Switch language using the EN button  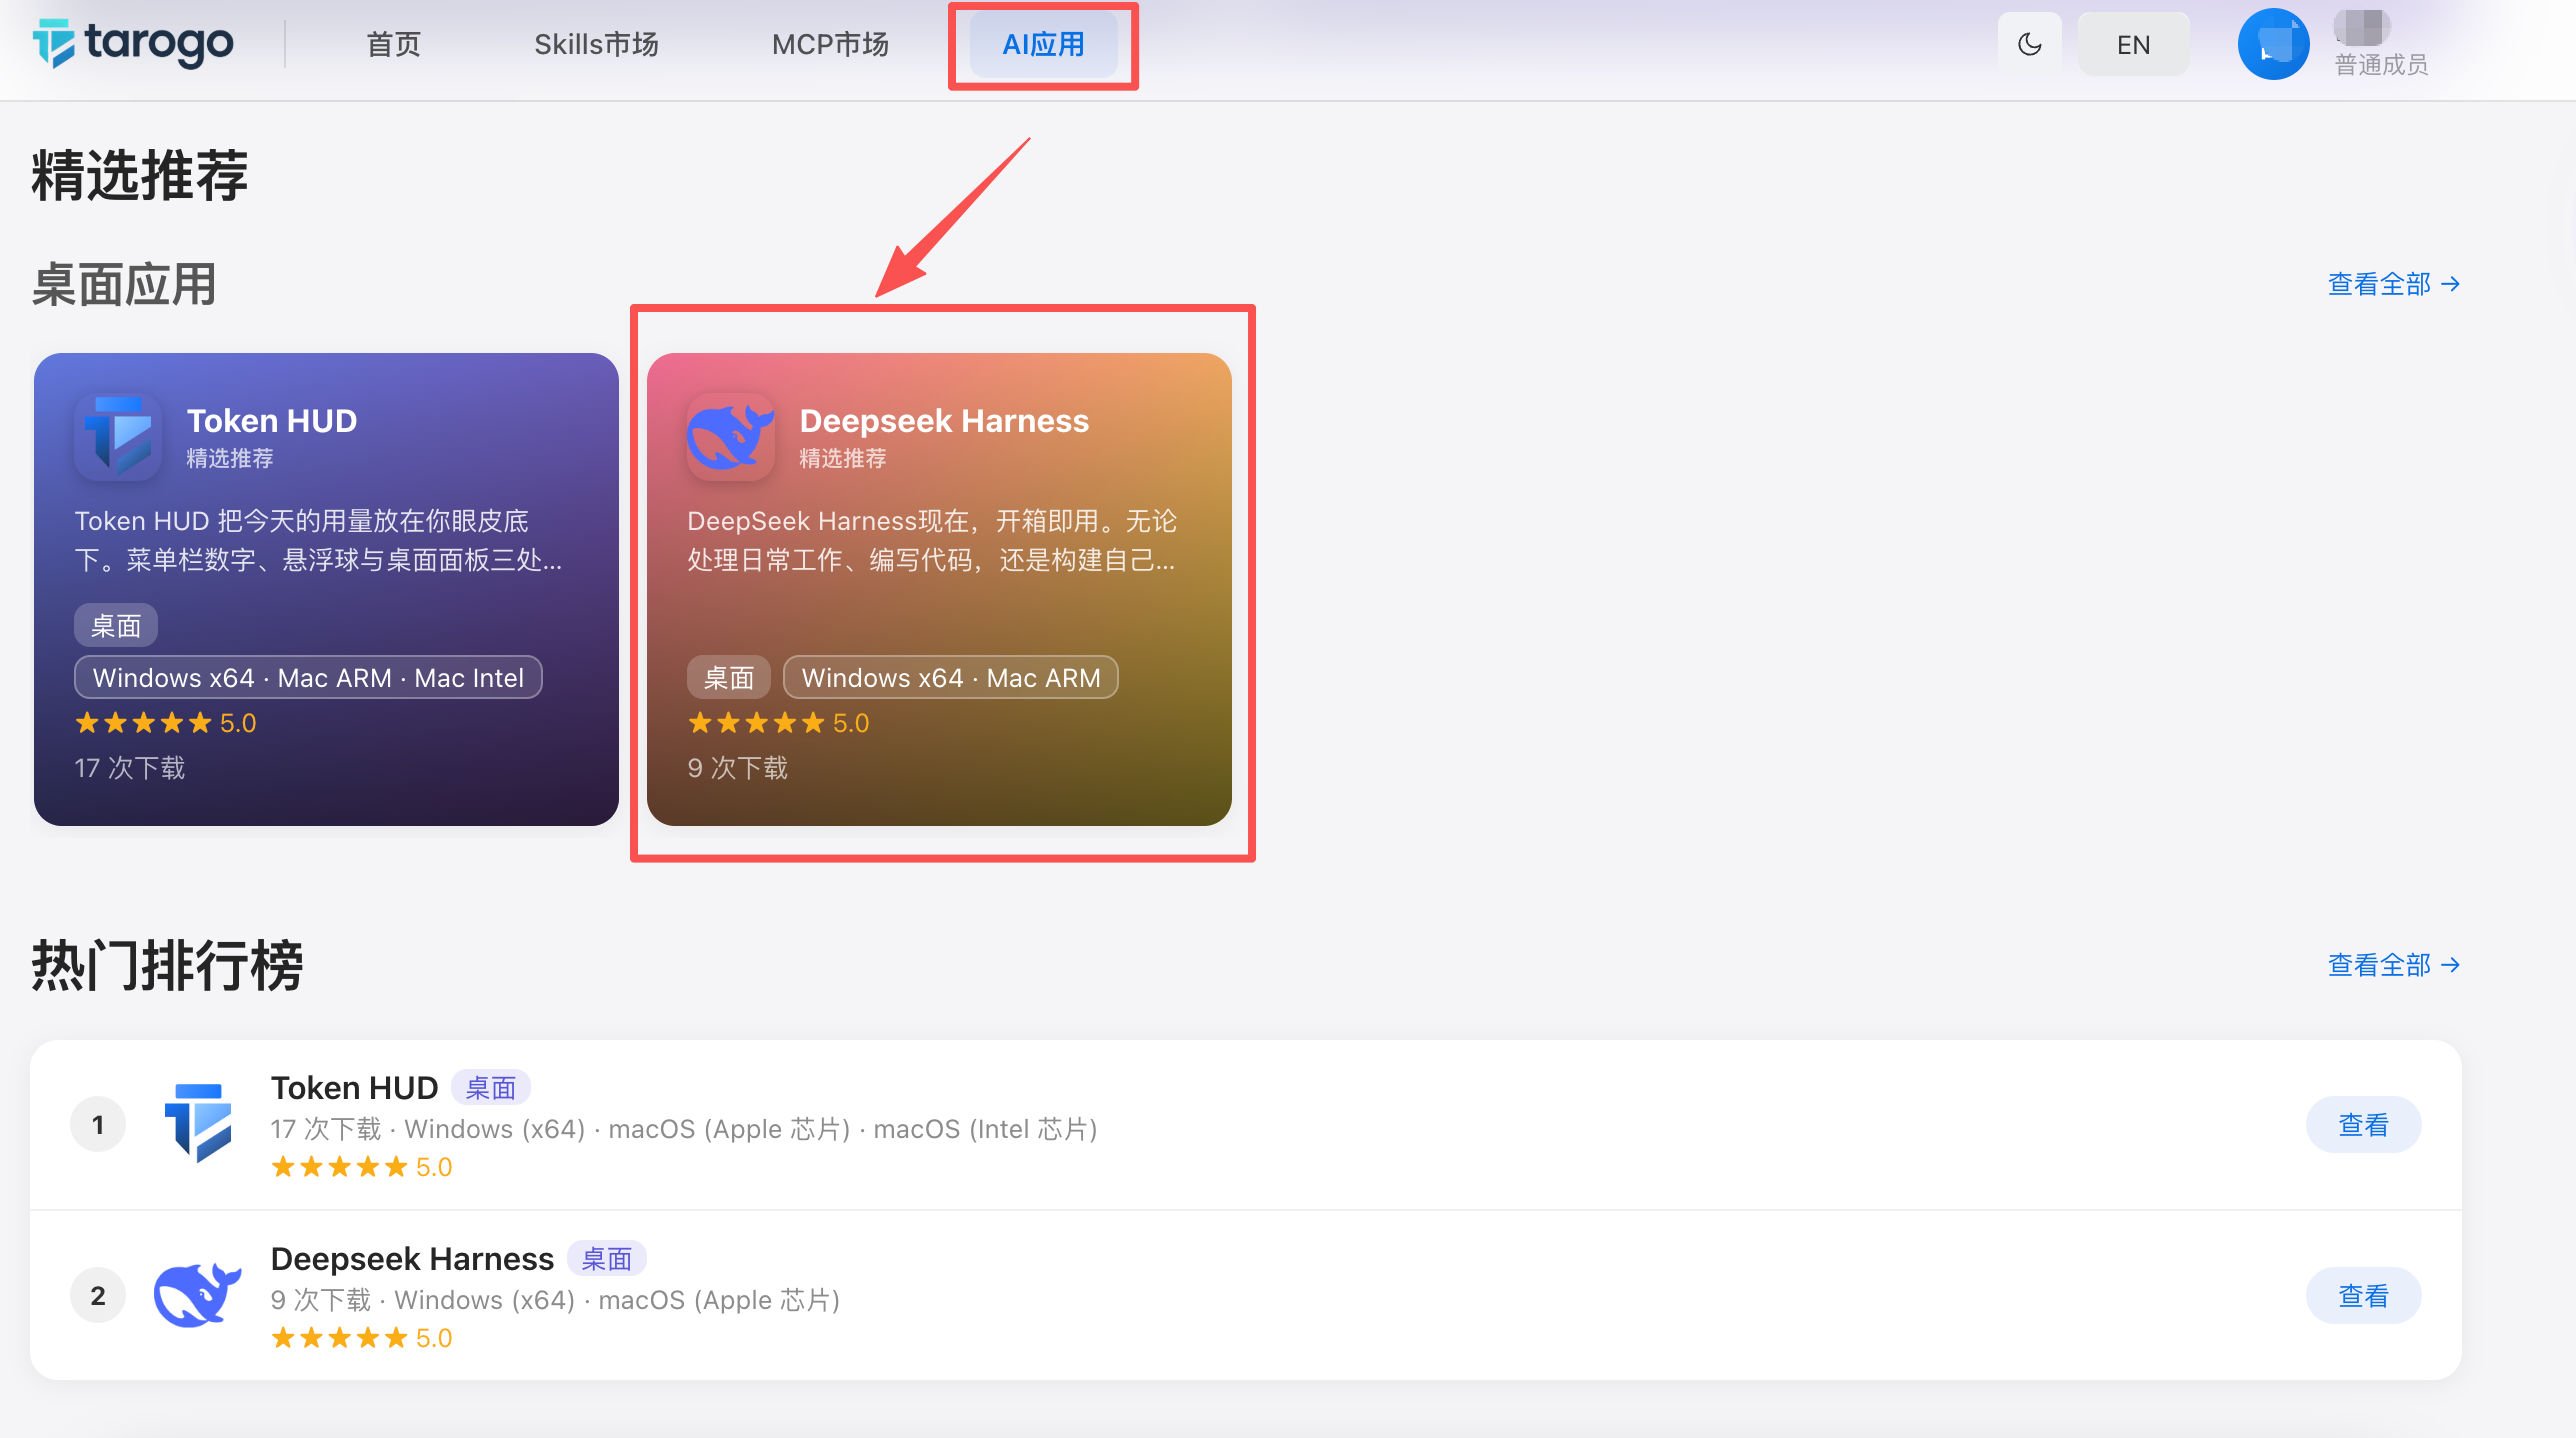point(2133,44)
